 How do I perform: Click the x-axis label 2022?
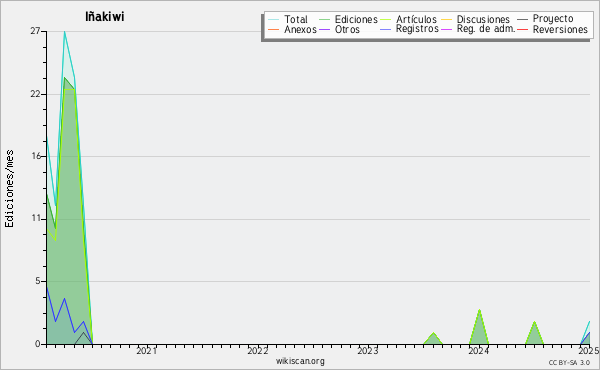[x=258, y=351]
